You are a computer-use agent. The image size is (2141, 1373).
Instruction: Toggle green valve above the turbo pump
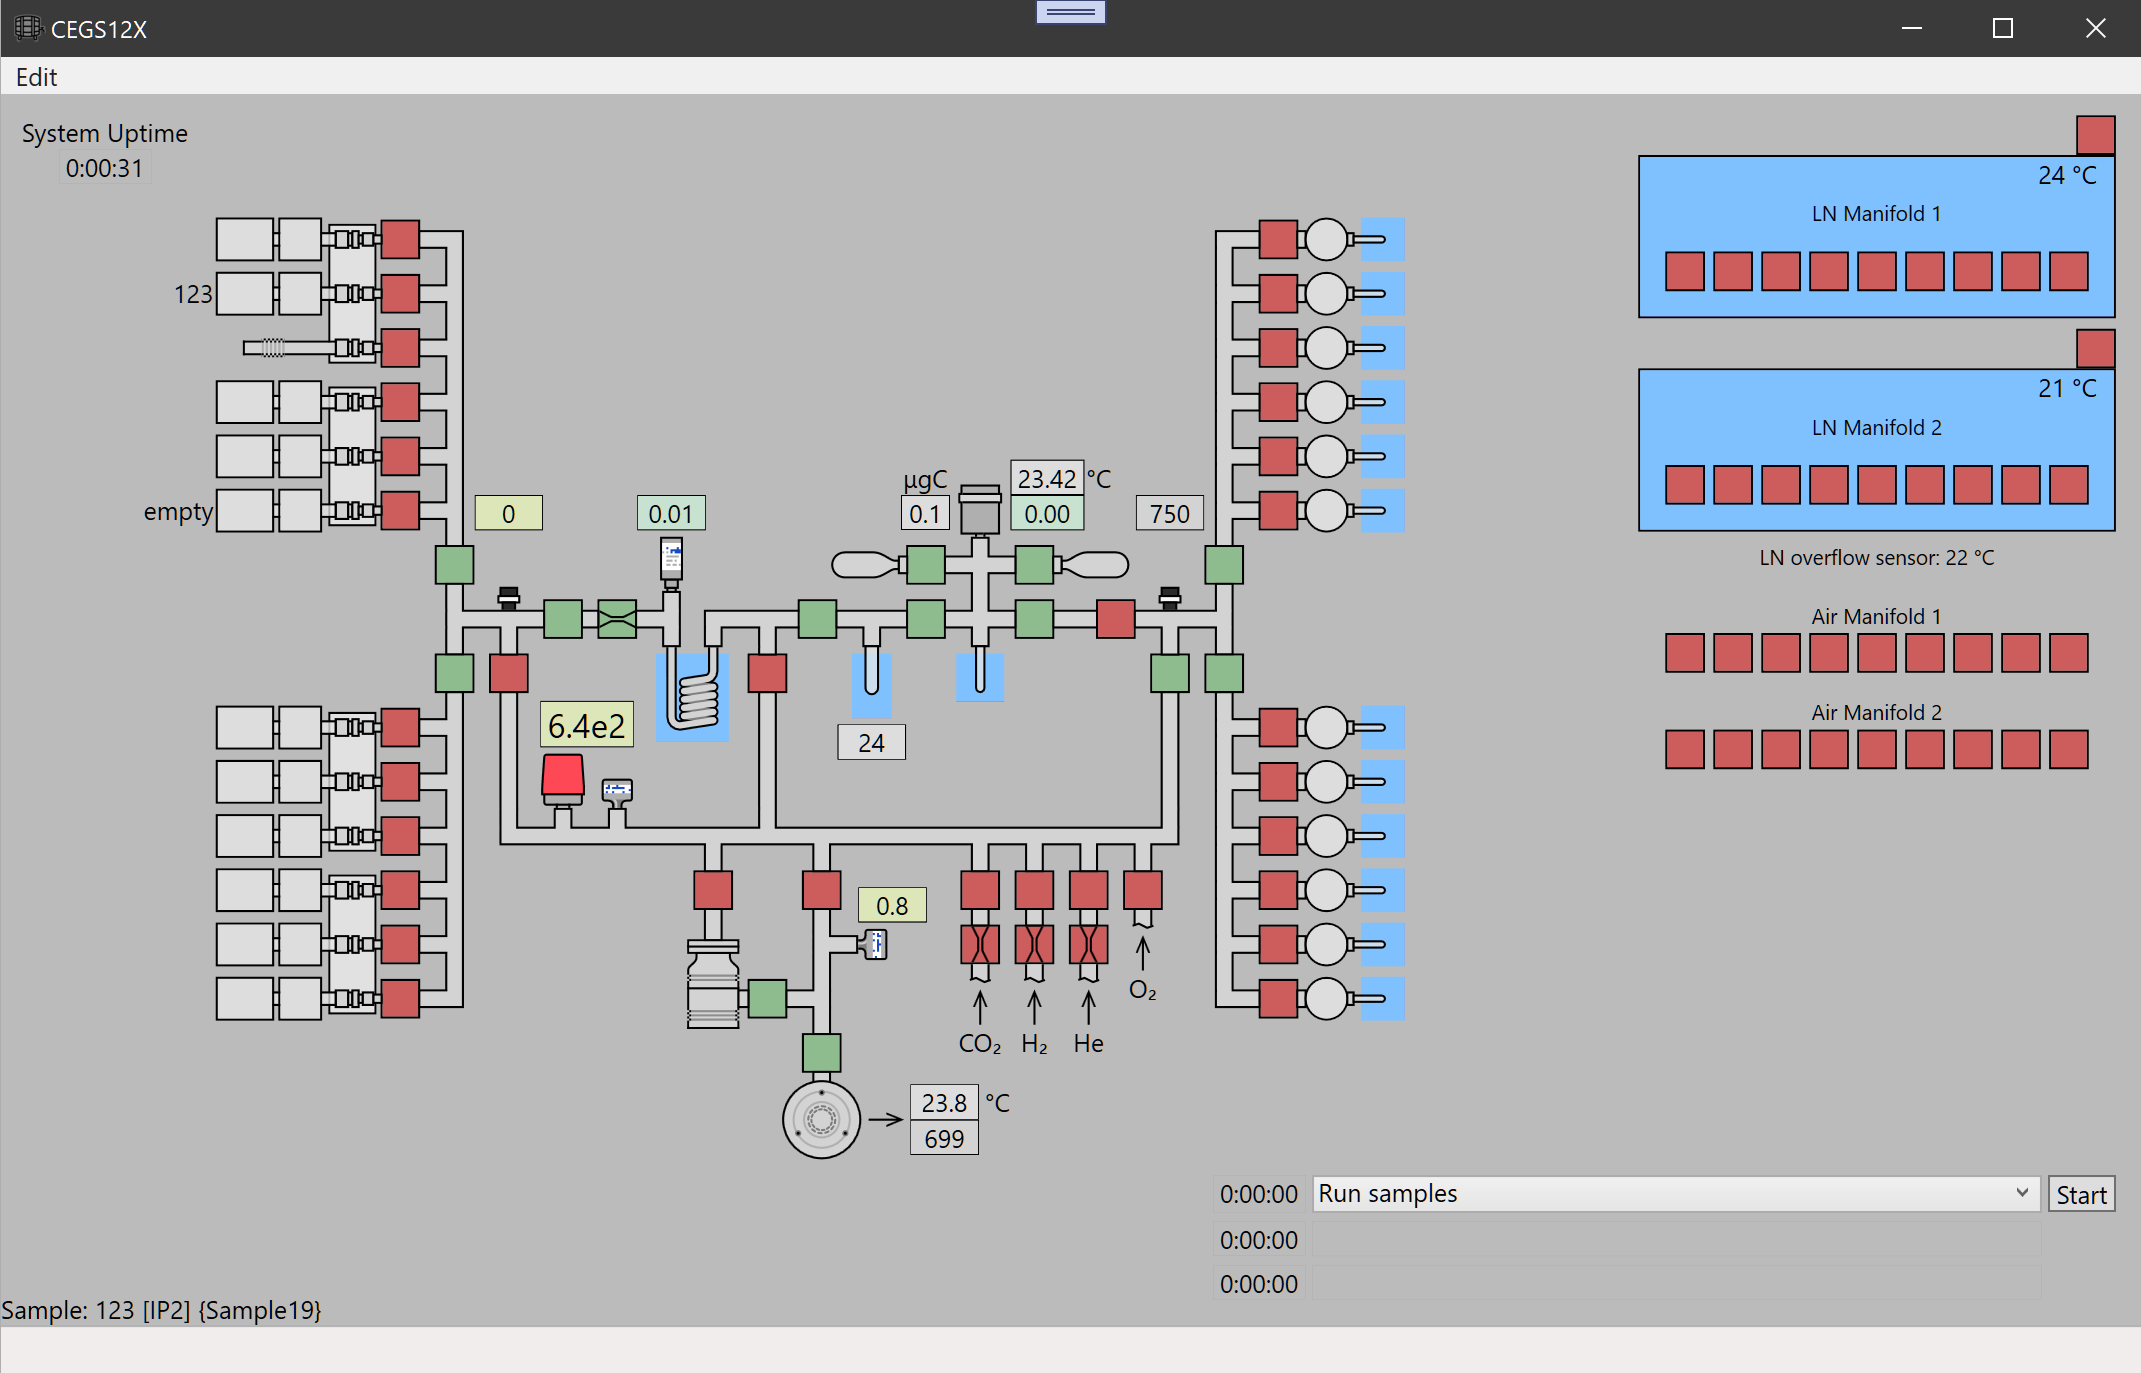821,1052
